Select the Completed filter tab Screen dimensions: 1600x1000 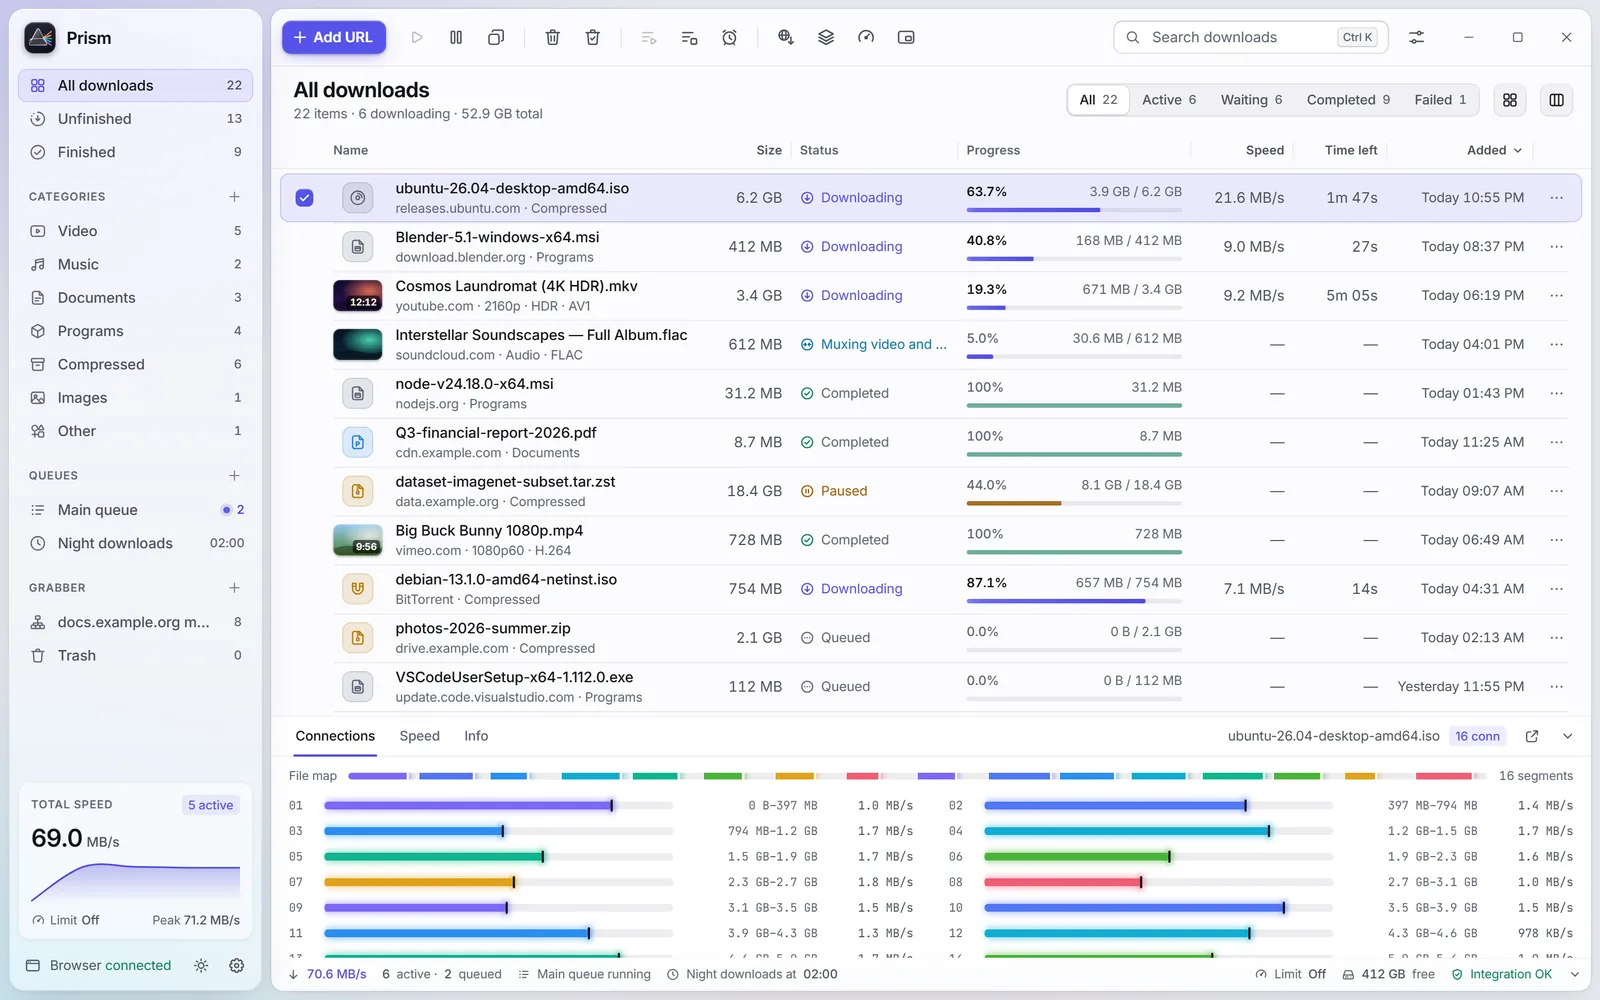[x=1348, y=100]
